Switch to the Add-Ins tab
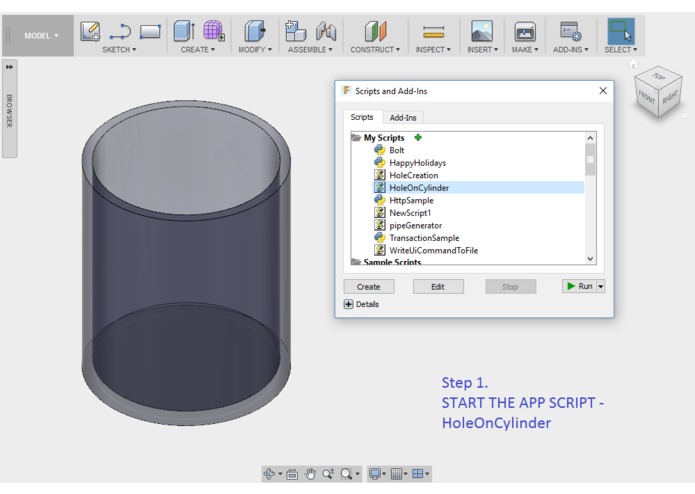Image resolution: width=695 pixels, height=494 pixels. tap(403, 118)
